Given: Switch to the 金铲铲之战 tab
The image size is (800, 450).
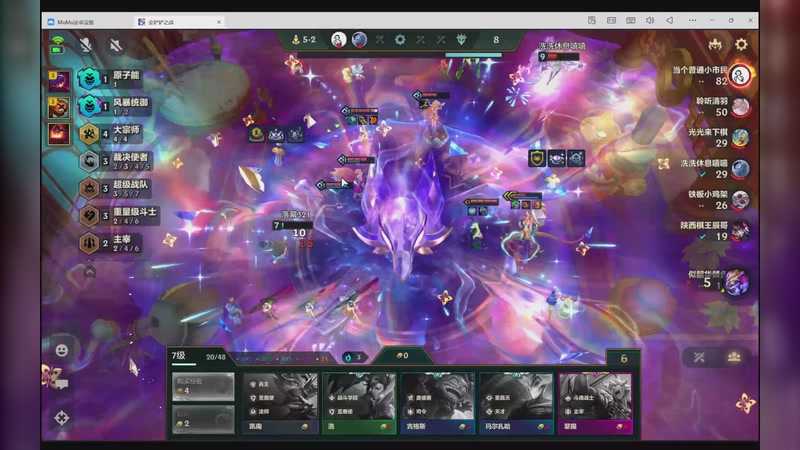Looking at the screenshot, I should tap(179, 22).
